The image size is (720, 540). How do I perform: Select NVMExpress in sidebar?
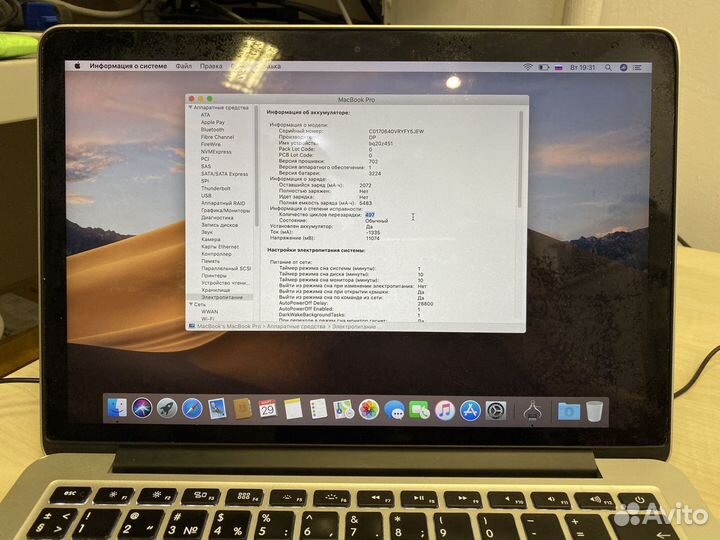click(x=216, y=152)
